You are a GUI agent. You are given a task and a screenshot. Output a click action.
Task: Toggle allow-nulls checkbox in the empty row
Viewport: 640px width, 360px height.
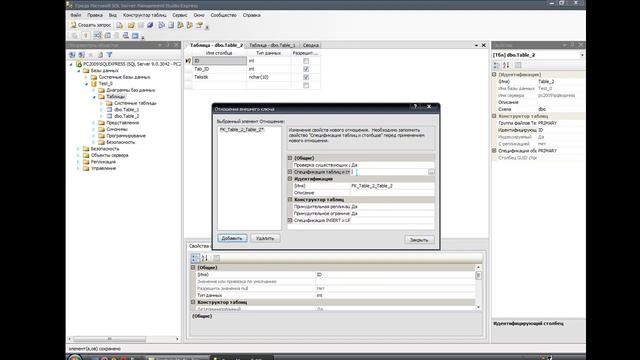click(x=306, y=85)
